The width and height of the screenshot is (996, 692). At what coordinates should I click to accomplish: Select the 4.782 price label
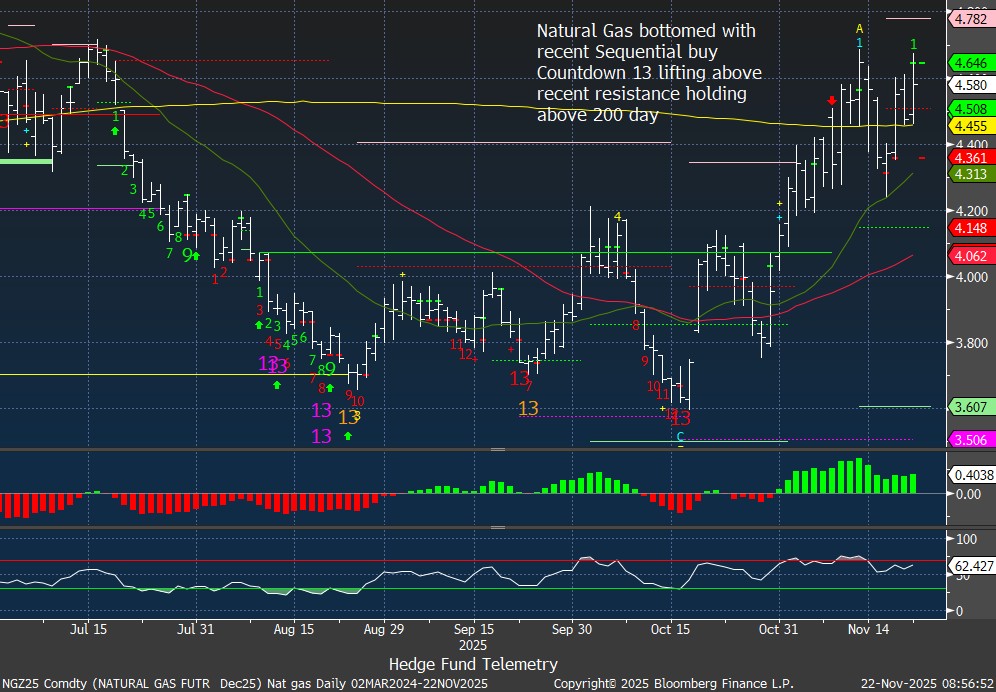(971, 19)
